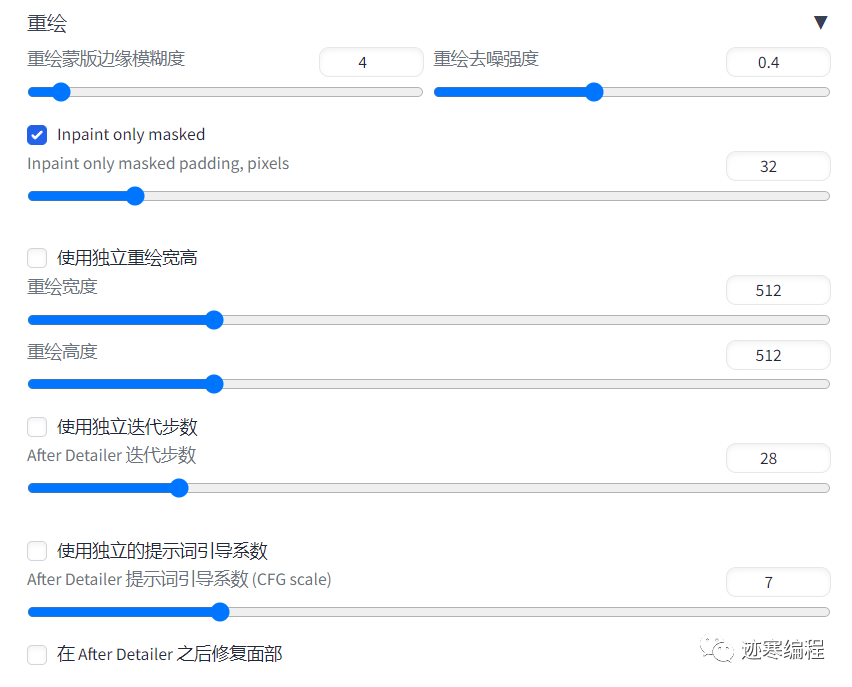Click the CFG scale field showing 7
The height and width of the screenshot is (687, 852).
777,582
